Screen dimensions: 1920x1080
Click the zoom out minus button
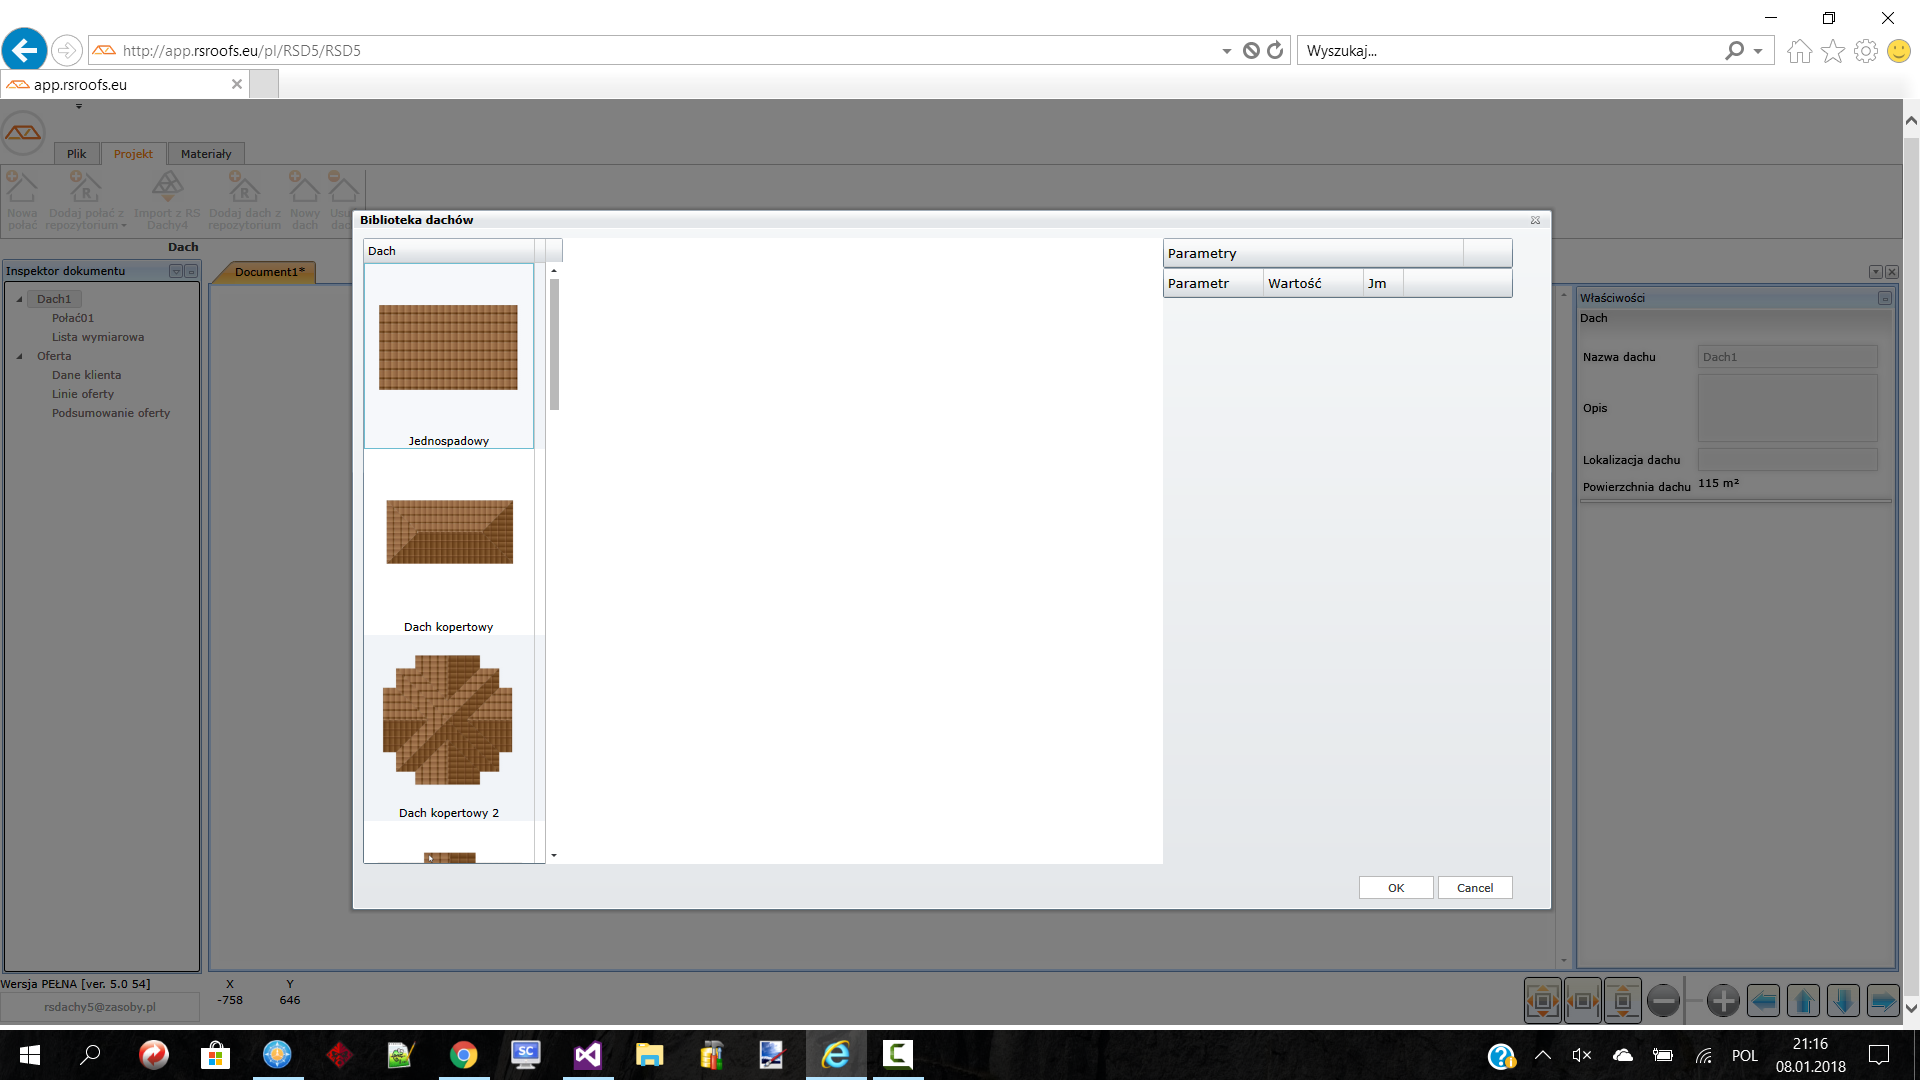pos(1662,1001)
